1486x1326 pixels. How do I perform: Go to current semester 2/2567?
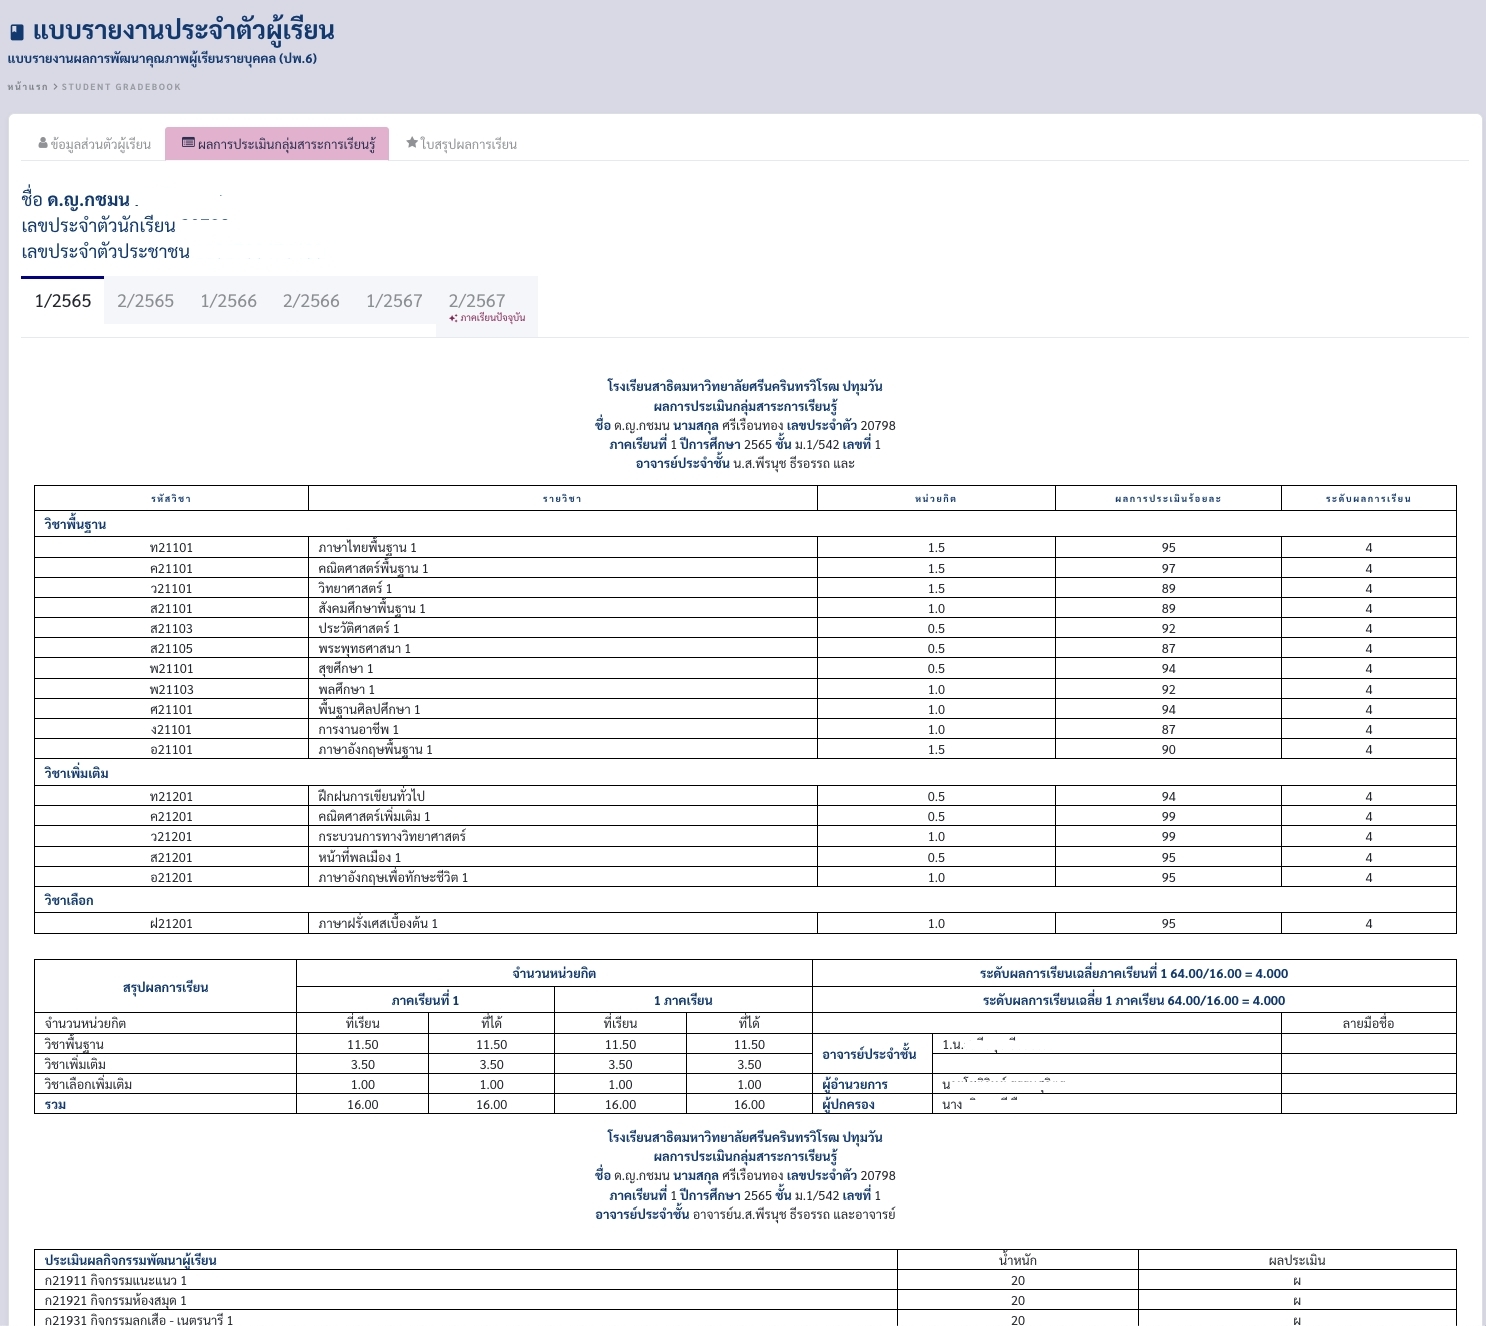click(477, 301)
